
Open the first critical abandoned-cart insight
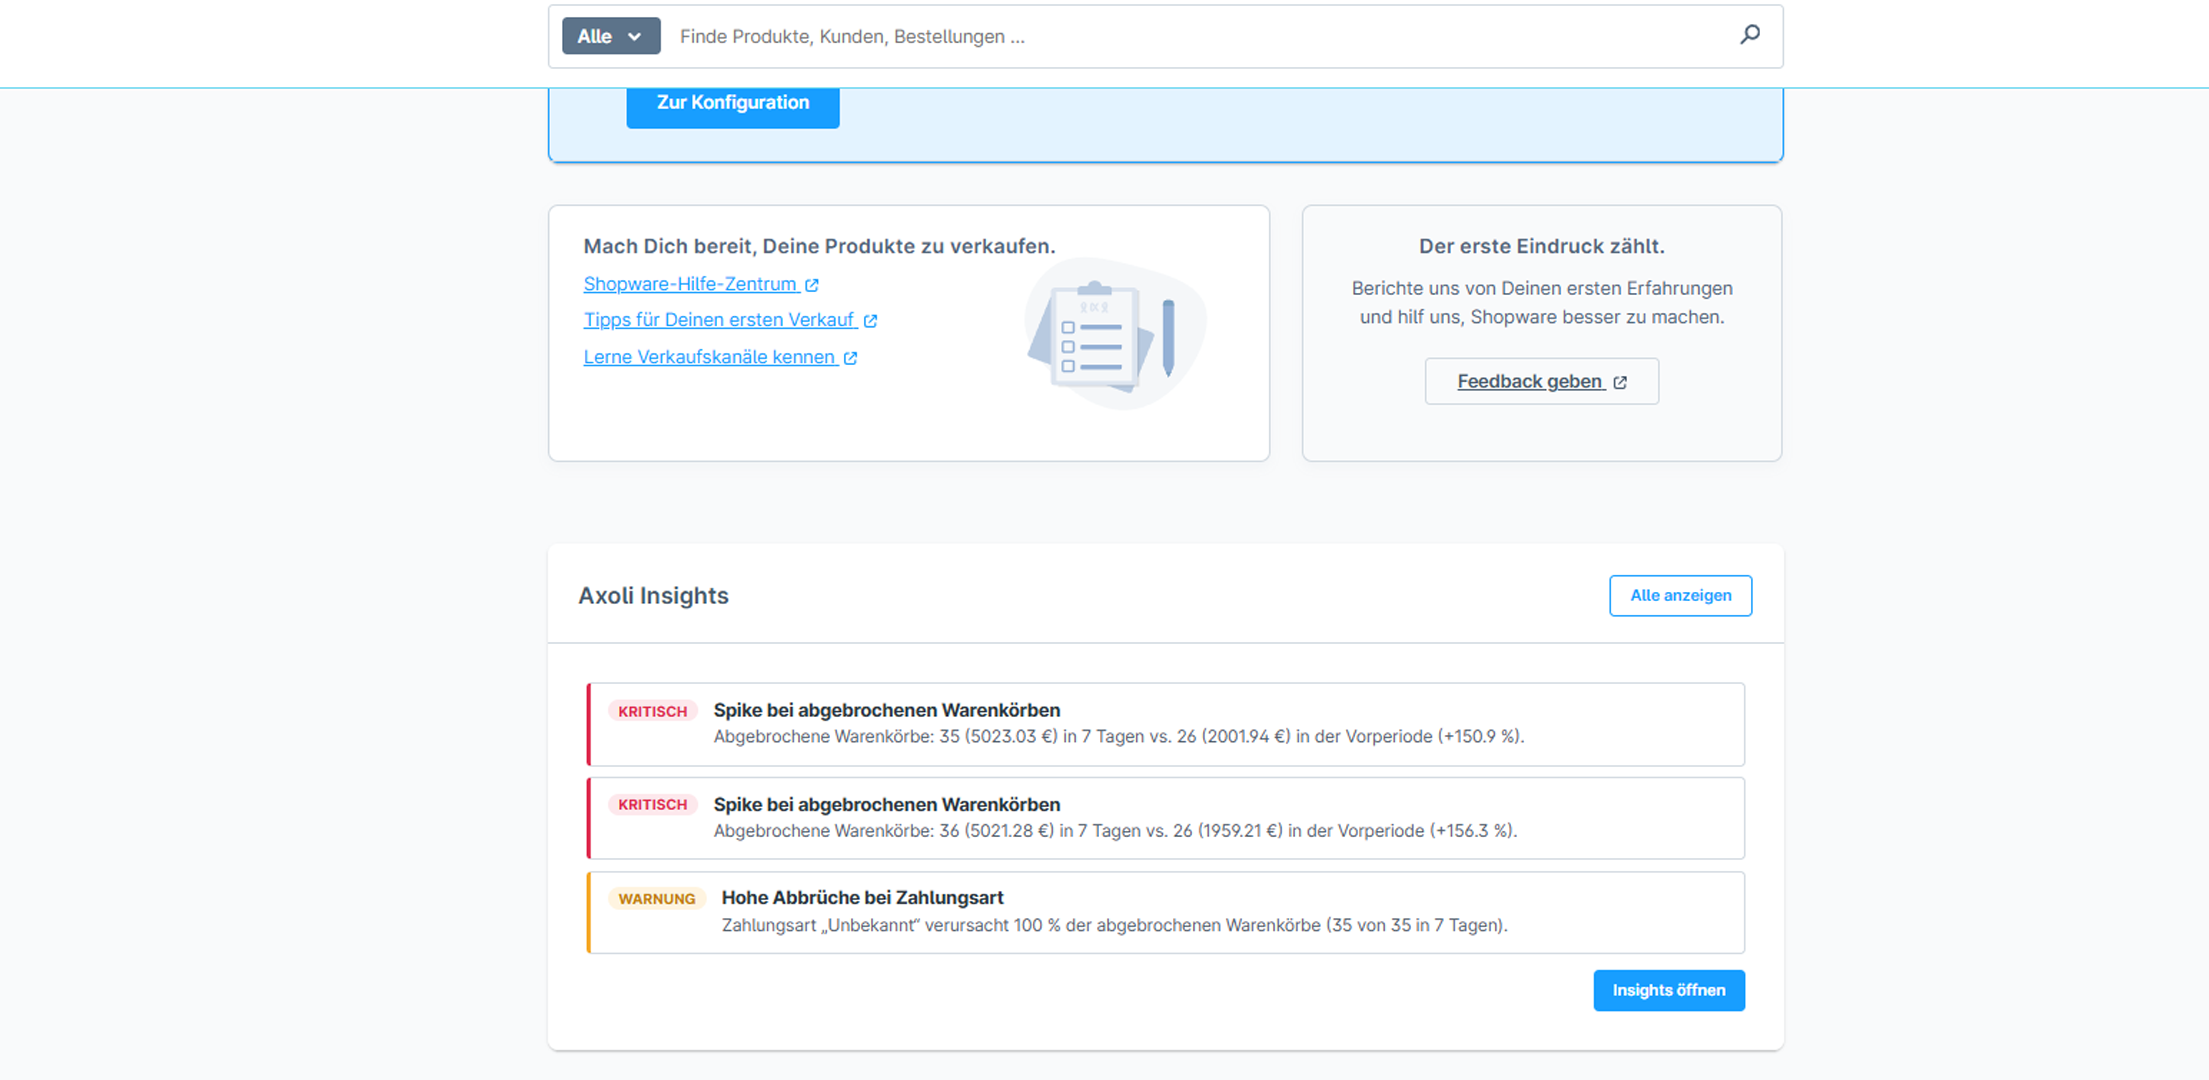tap(1165, 724)
